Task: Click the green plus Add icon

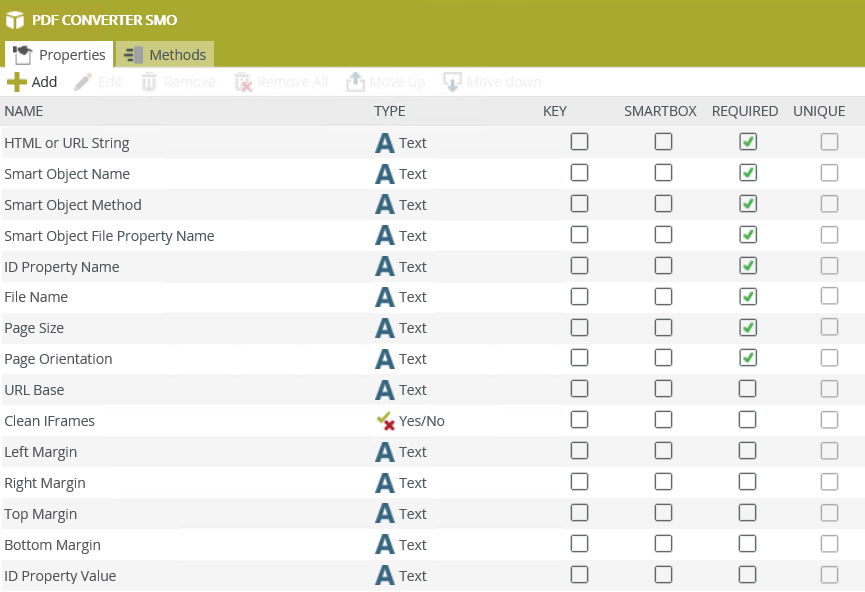Action: [17, 82]
